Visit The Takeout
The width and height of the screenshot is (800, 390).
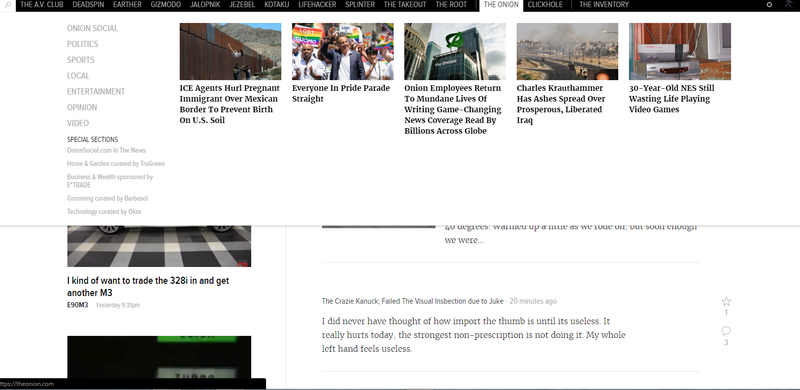[x=405, y=5]
